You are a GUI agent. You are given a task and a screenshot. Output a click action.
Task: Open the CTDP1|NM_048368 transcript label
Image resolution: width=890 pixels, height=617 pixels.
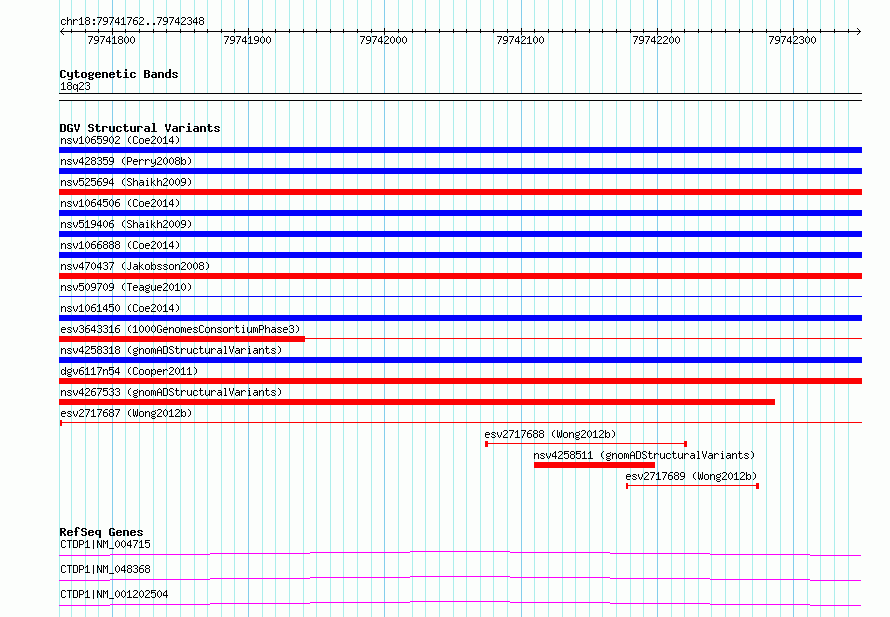tap(105, 569)
